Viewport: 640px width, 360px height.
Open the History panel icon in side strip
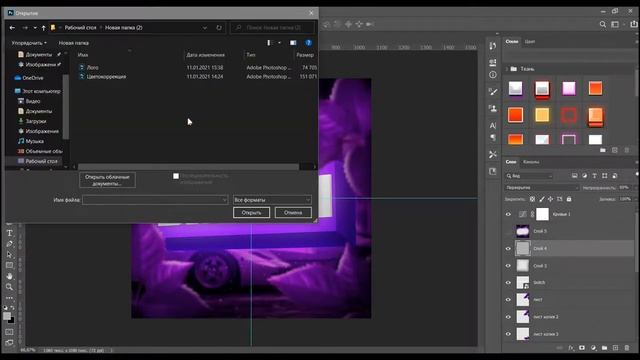(493, 46)
